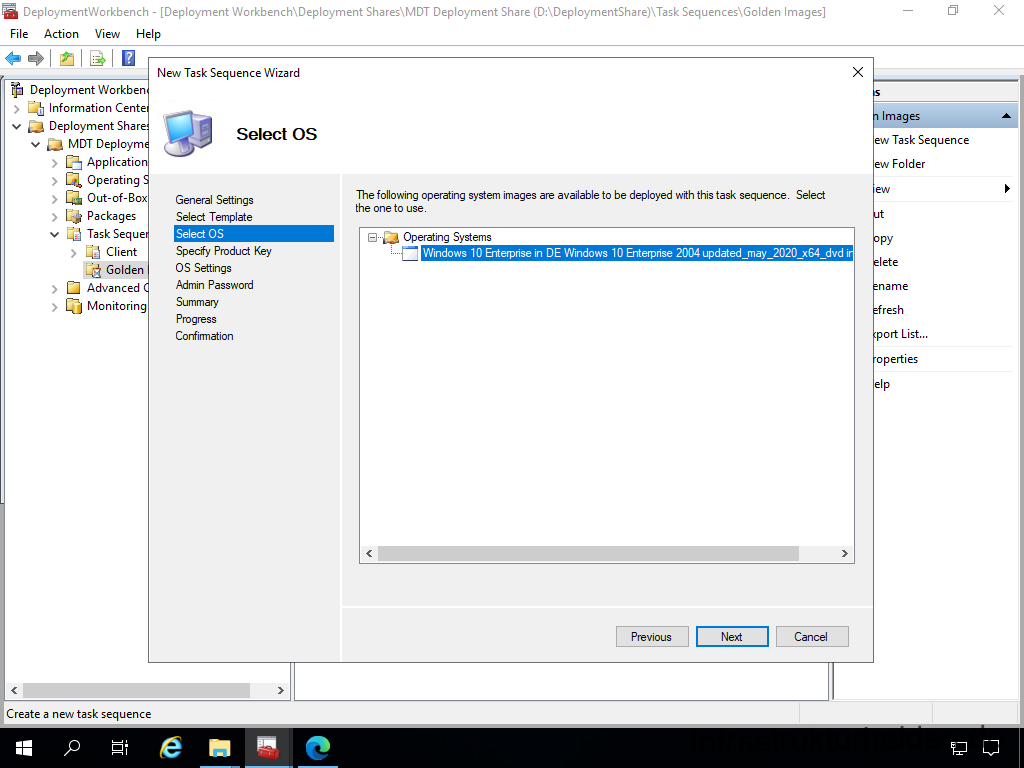Click the Back arrow toolbar icon

pyautogui.click(x=13, y=58)
